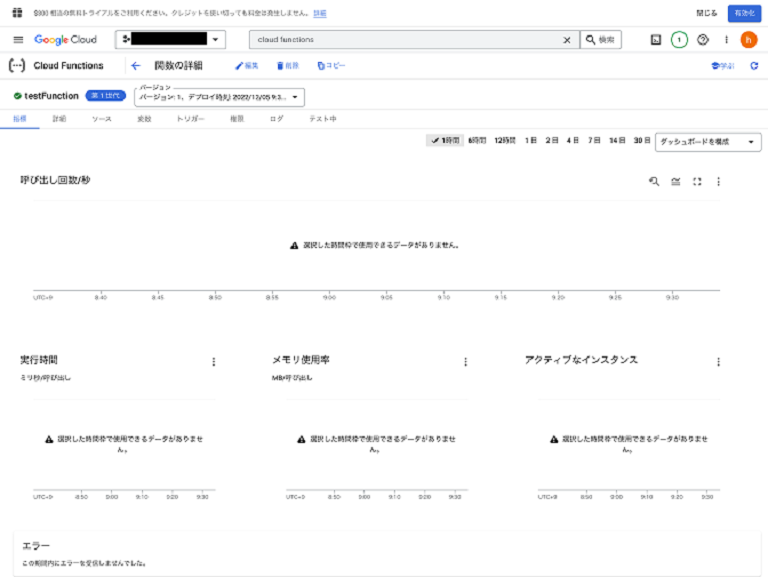Click the testFunction name text
The image size is (768, 577).
(51, 96)
